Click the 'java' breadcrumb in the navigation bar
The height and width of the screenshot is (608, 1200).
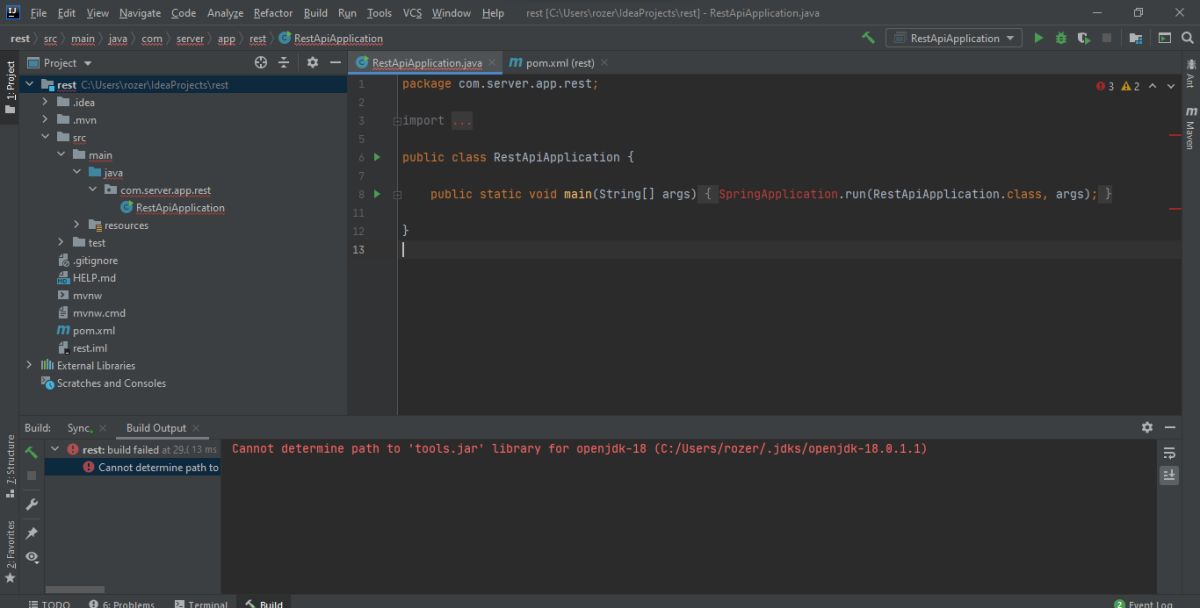117,39
